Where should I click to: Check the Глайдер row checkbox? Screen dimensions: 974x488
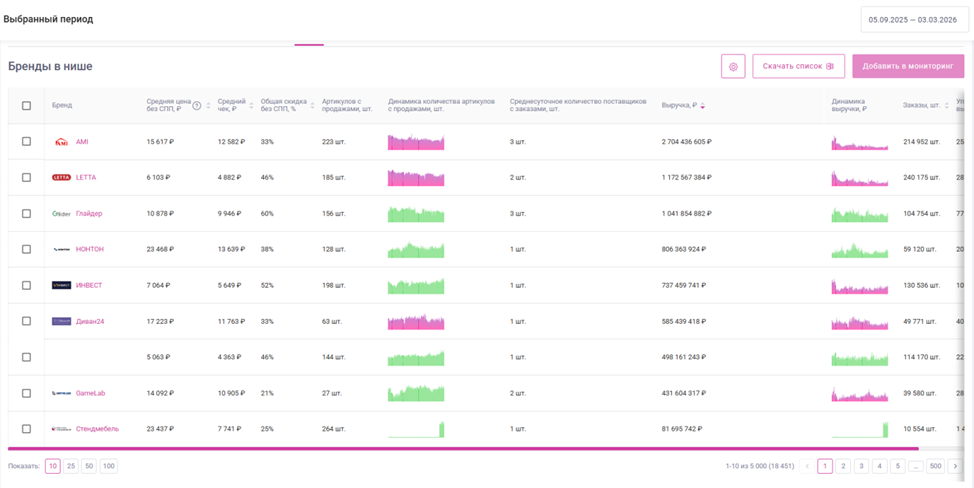click(x=26, y=214)
